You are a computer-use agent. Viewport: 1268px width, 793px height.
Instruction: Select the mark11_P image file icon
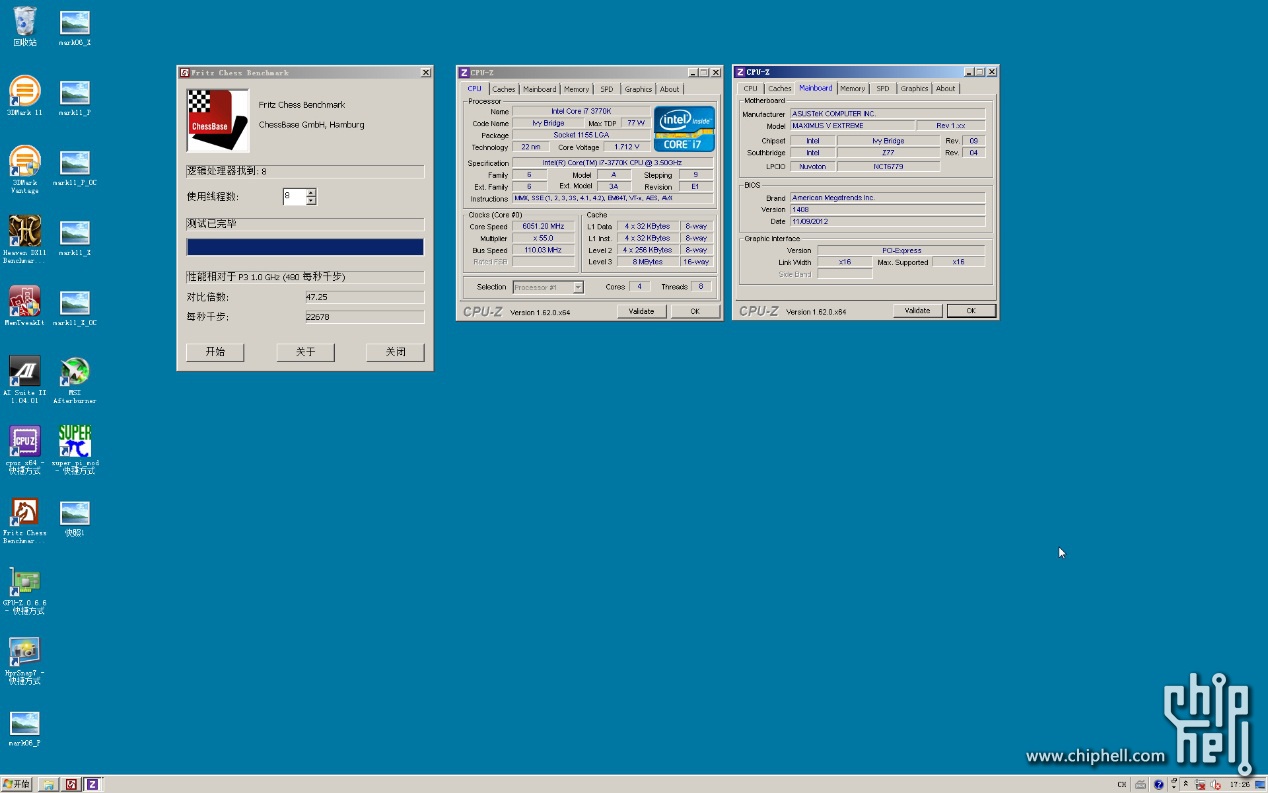point(75,98)
